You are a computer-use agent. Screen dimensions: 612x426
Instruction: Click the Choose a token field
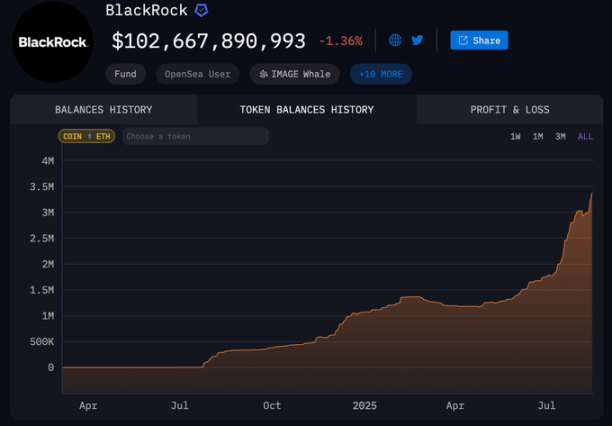(x=195, y=136)
